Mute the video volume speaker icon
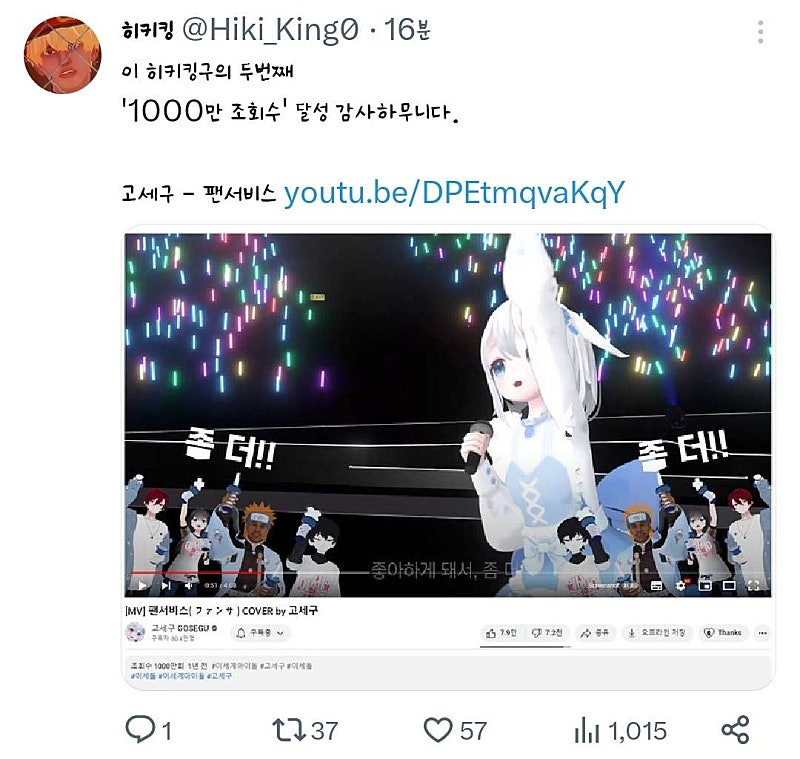The height and width of the screenshot is (759, 800). pos(189,585)
